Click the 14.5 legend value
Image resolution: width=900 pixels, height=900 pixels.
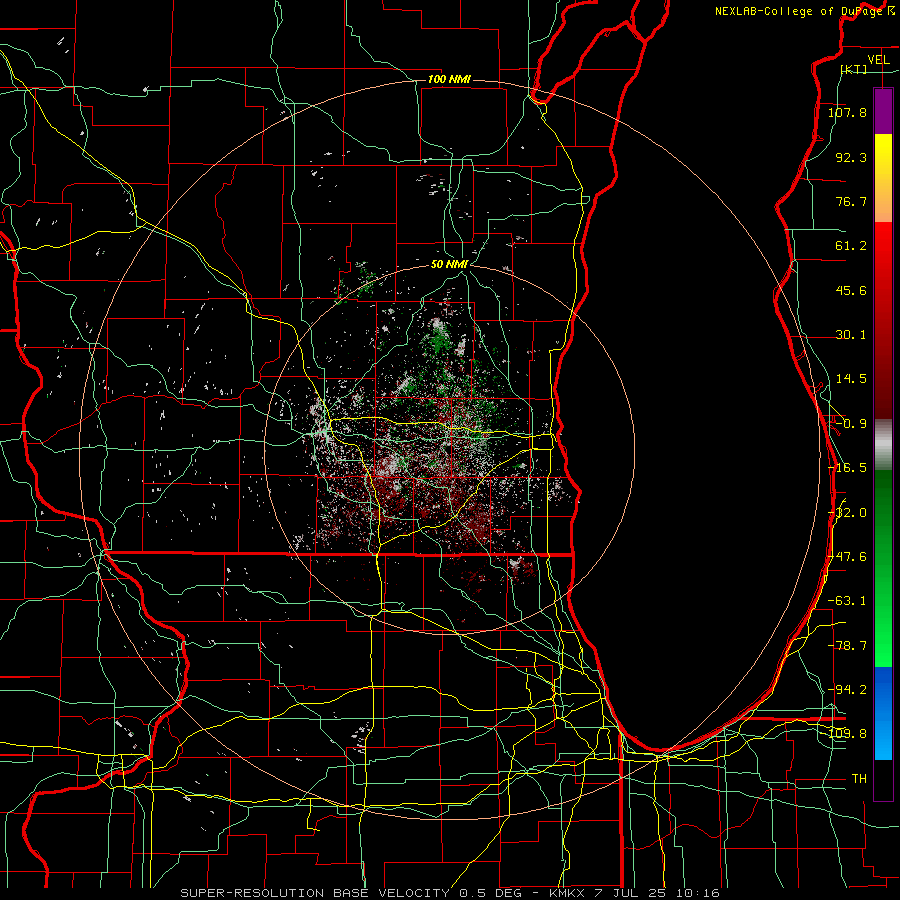851,379
